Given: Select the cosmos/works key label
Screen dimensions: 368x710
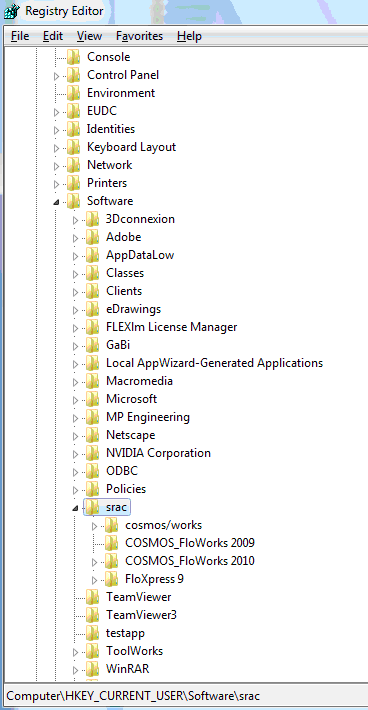Looking at the screenshot, I should click(163, 525).
